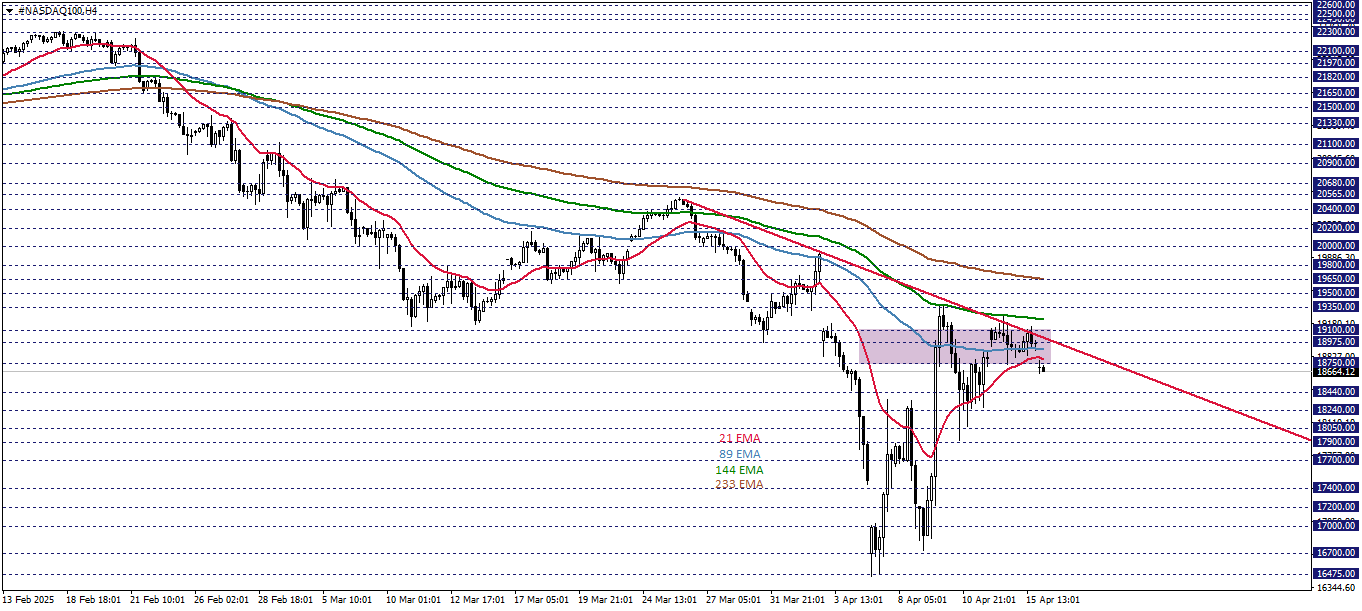This screenshot has height=611, width=1362.
Task: Click the 20400.00 price level label
Action: point(1336,209)
